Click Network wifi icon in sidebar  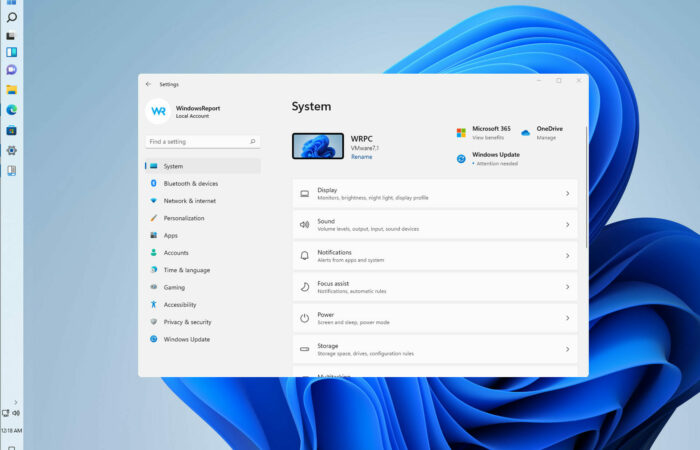(154, 200)
